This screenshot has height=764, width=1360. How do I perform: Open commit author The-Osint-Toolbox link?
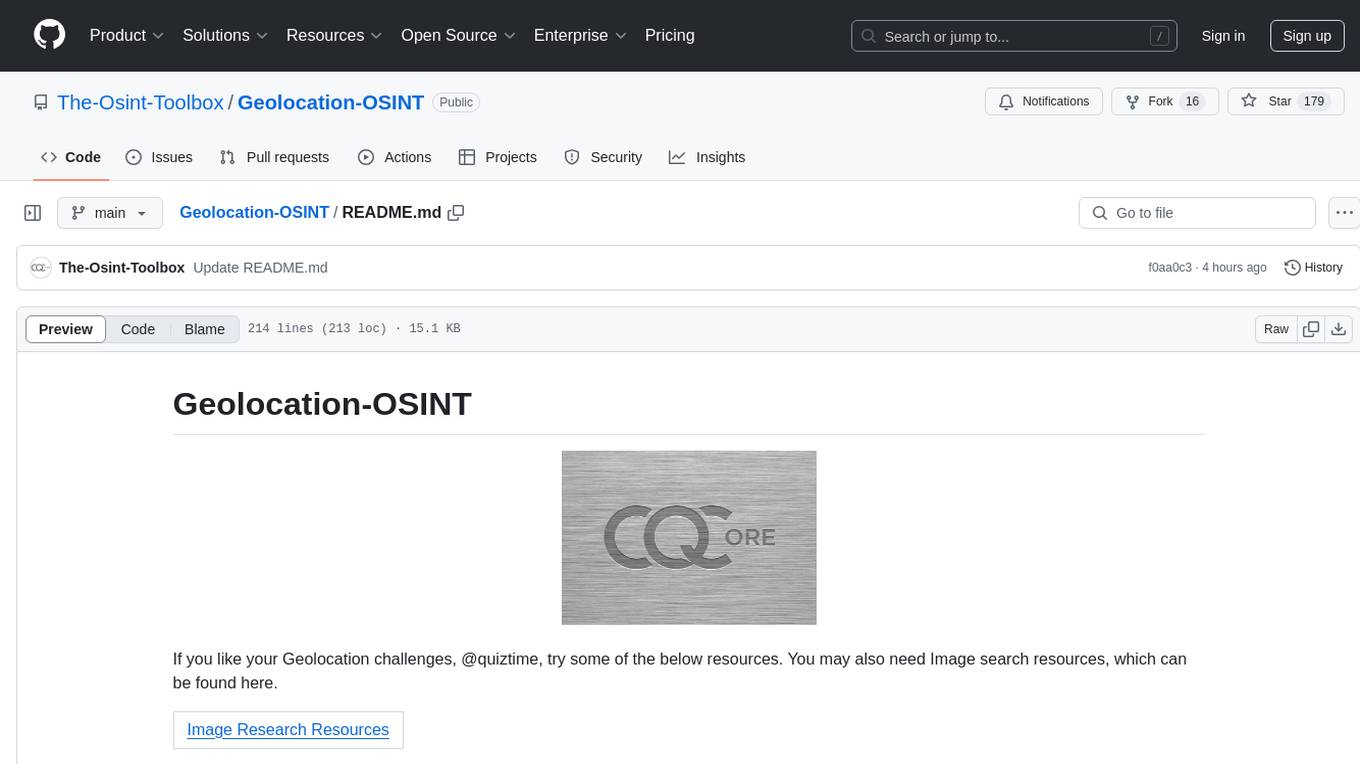[122, 267]
